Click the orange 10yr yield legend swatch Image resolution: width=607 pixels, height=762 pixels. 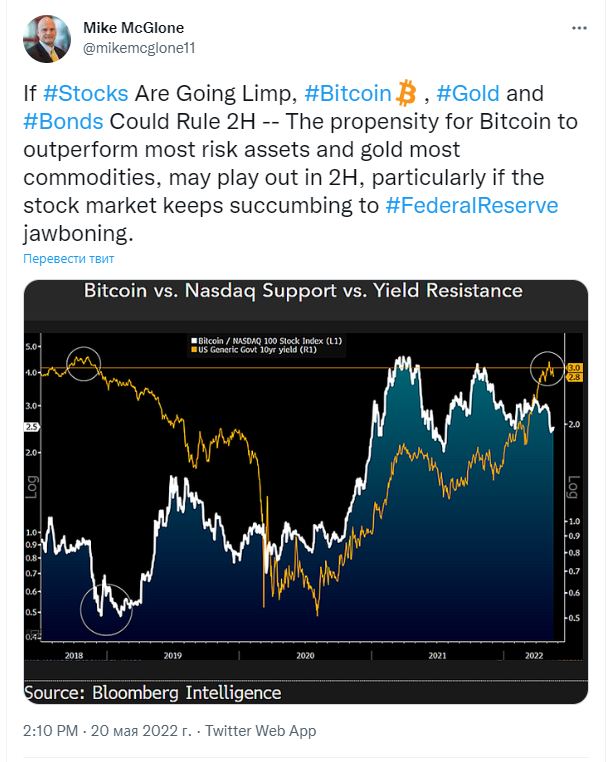point(194,349)
